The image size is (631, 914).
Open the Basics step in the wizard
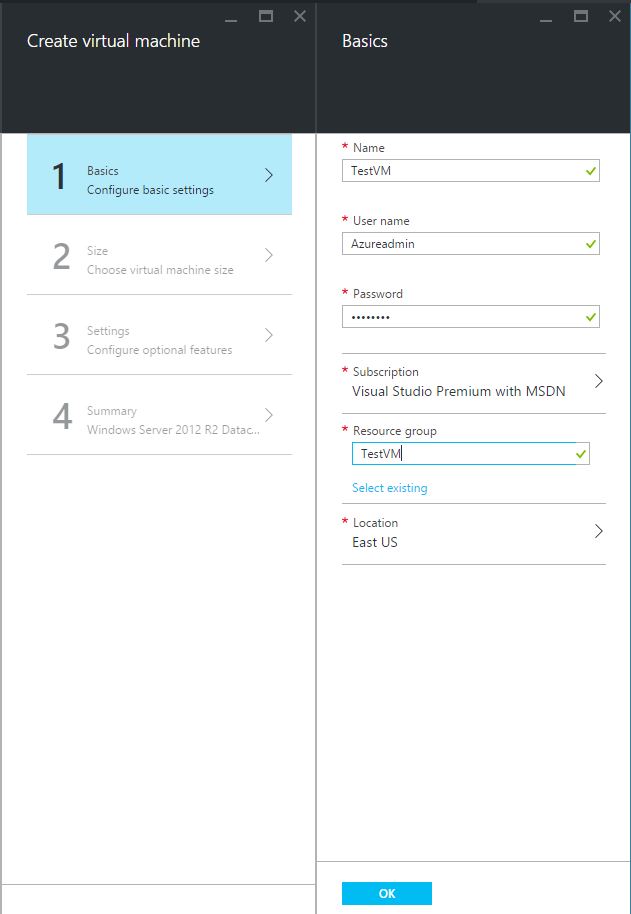159,175
